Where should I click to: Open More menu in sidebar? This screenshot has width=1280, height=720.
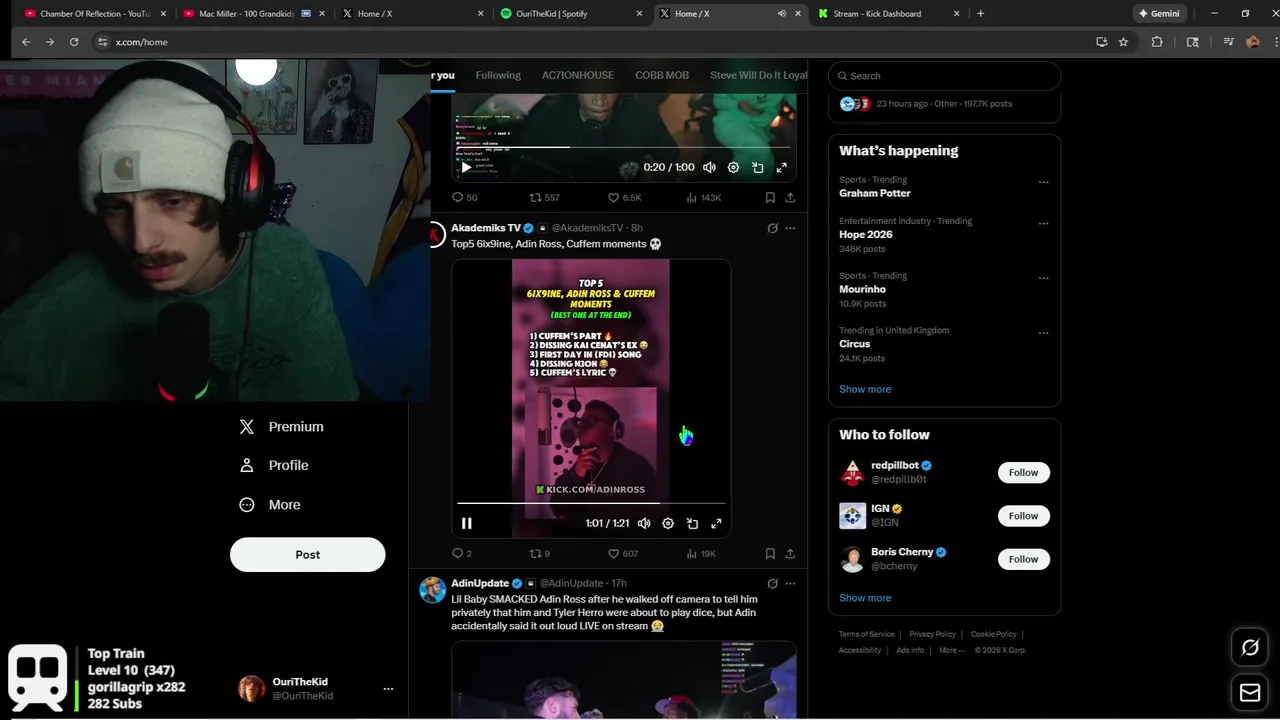(x=269, y=505)
